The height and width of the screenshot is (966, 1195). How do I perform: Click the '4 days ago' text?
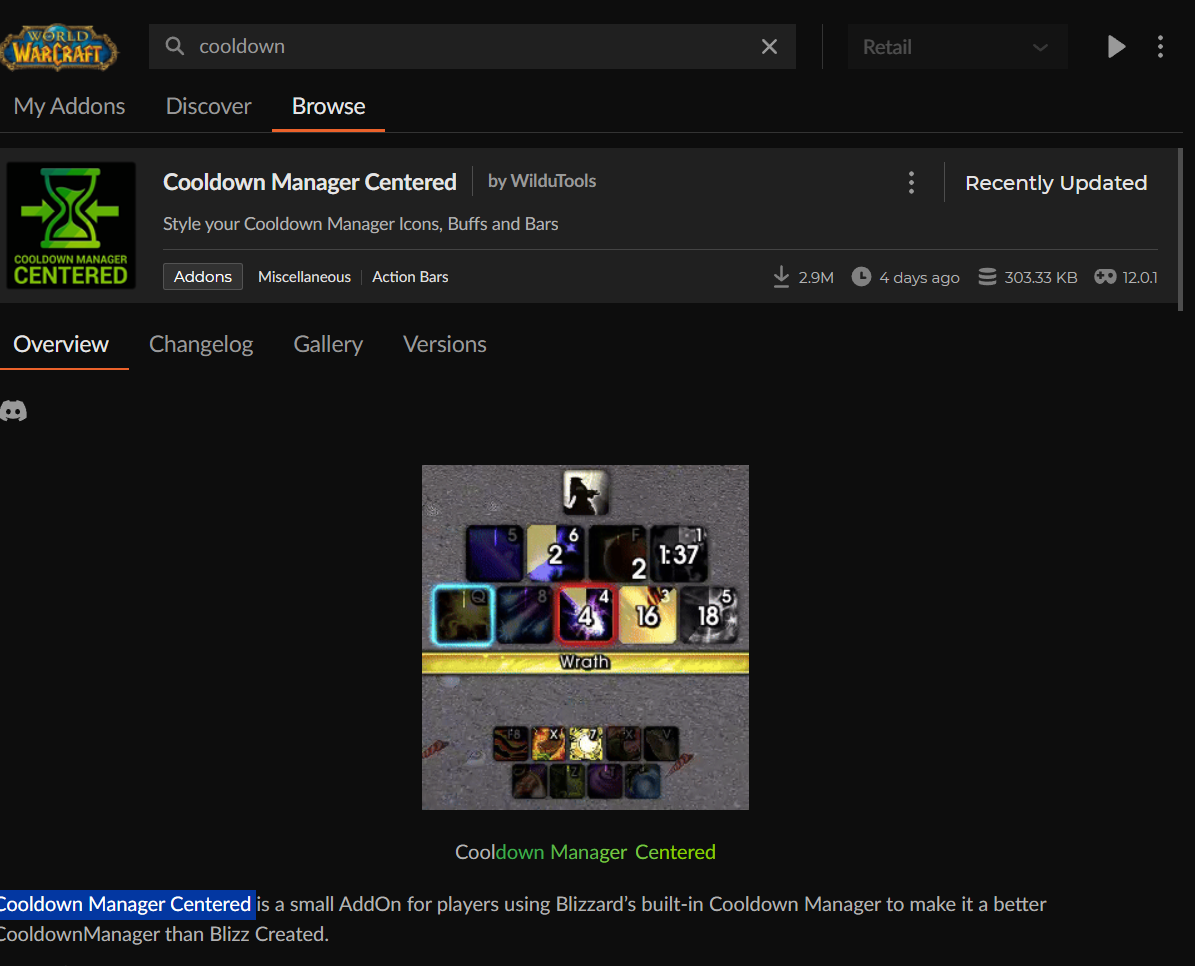click(919, 277)
